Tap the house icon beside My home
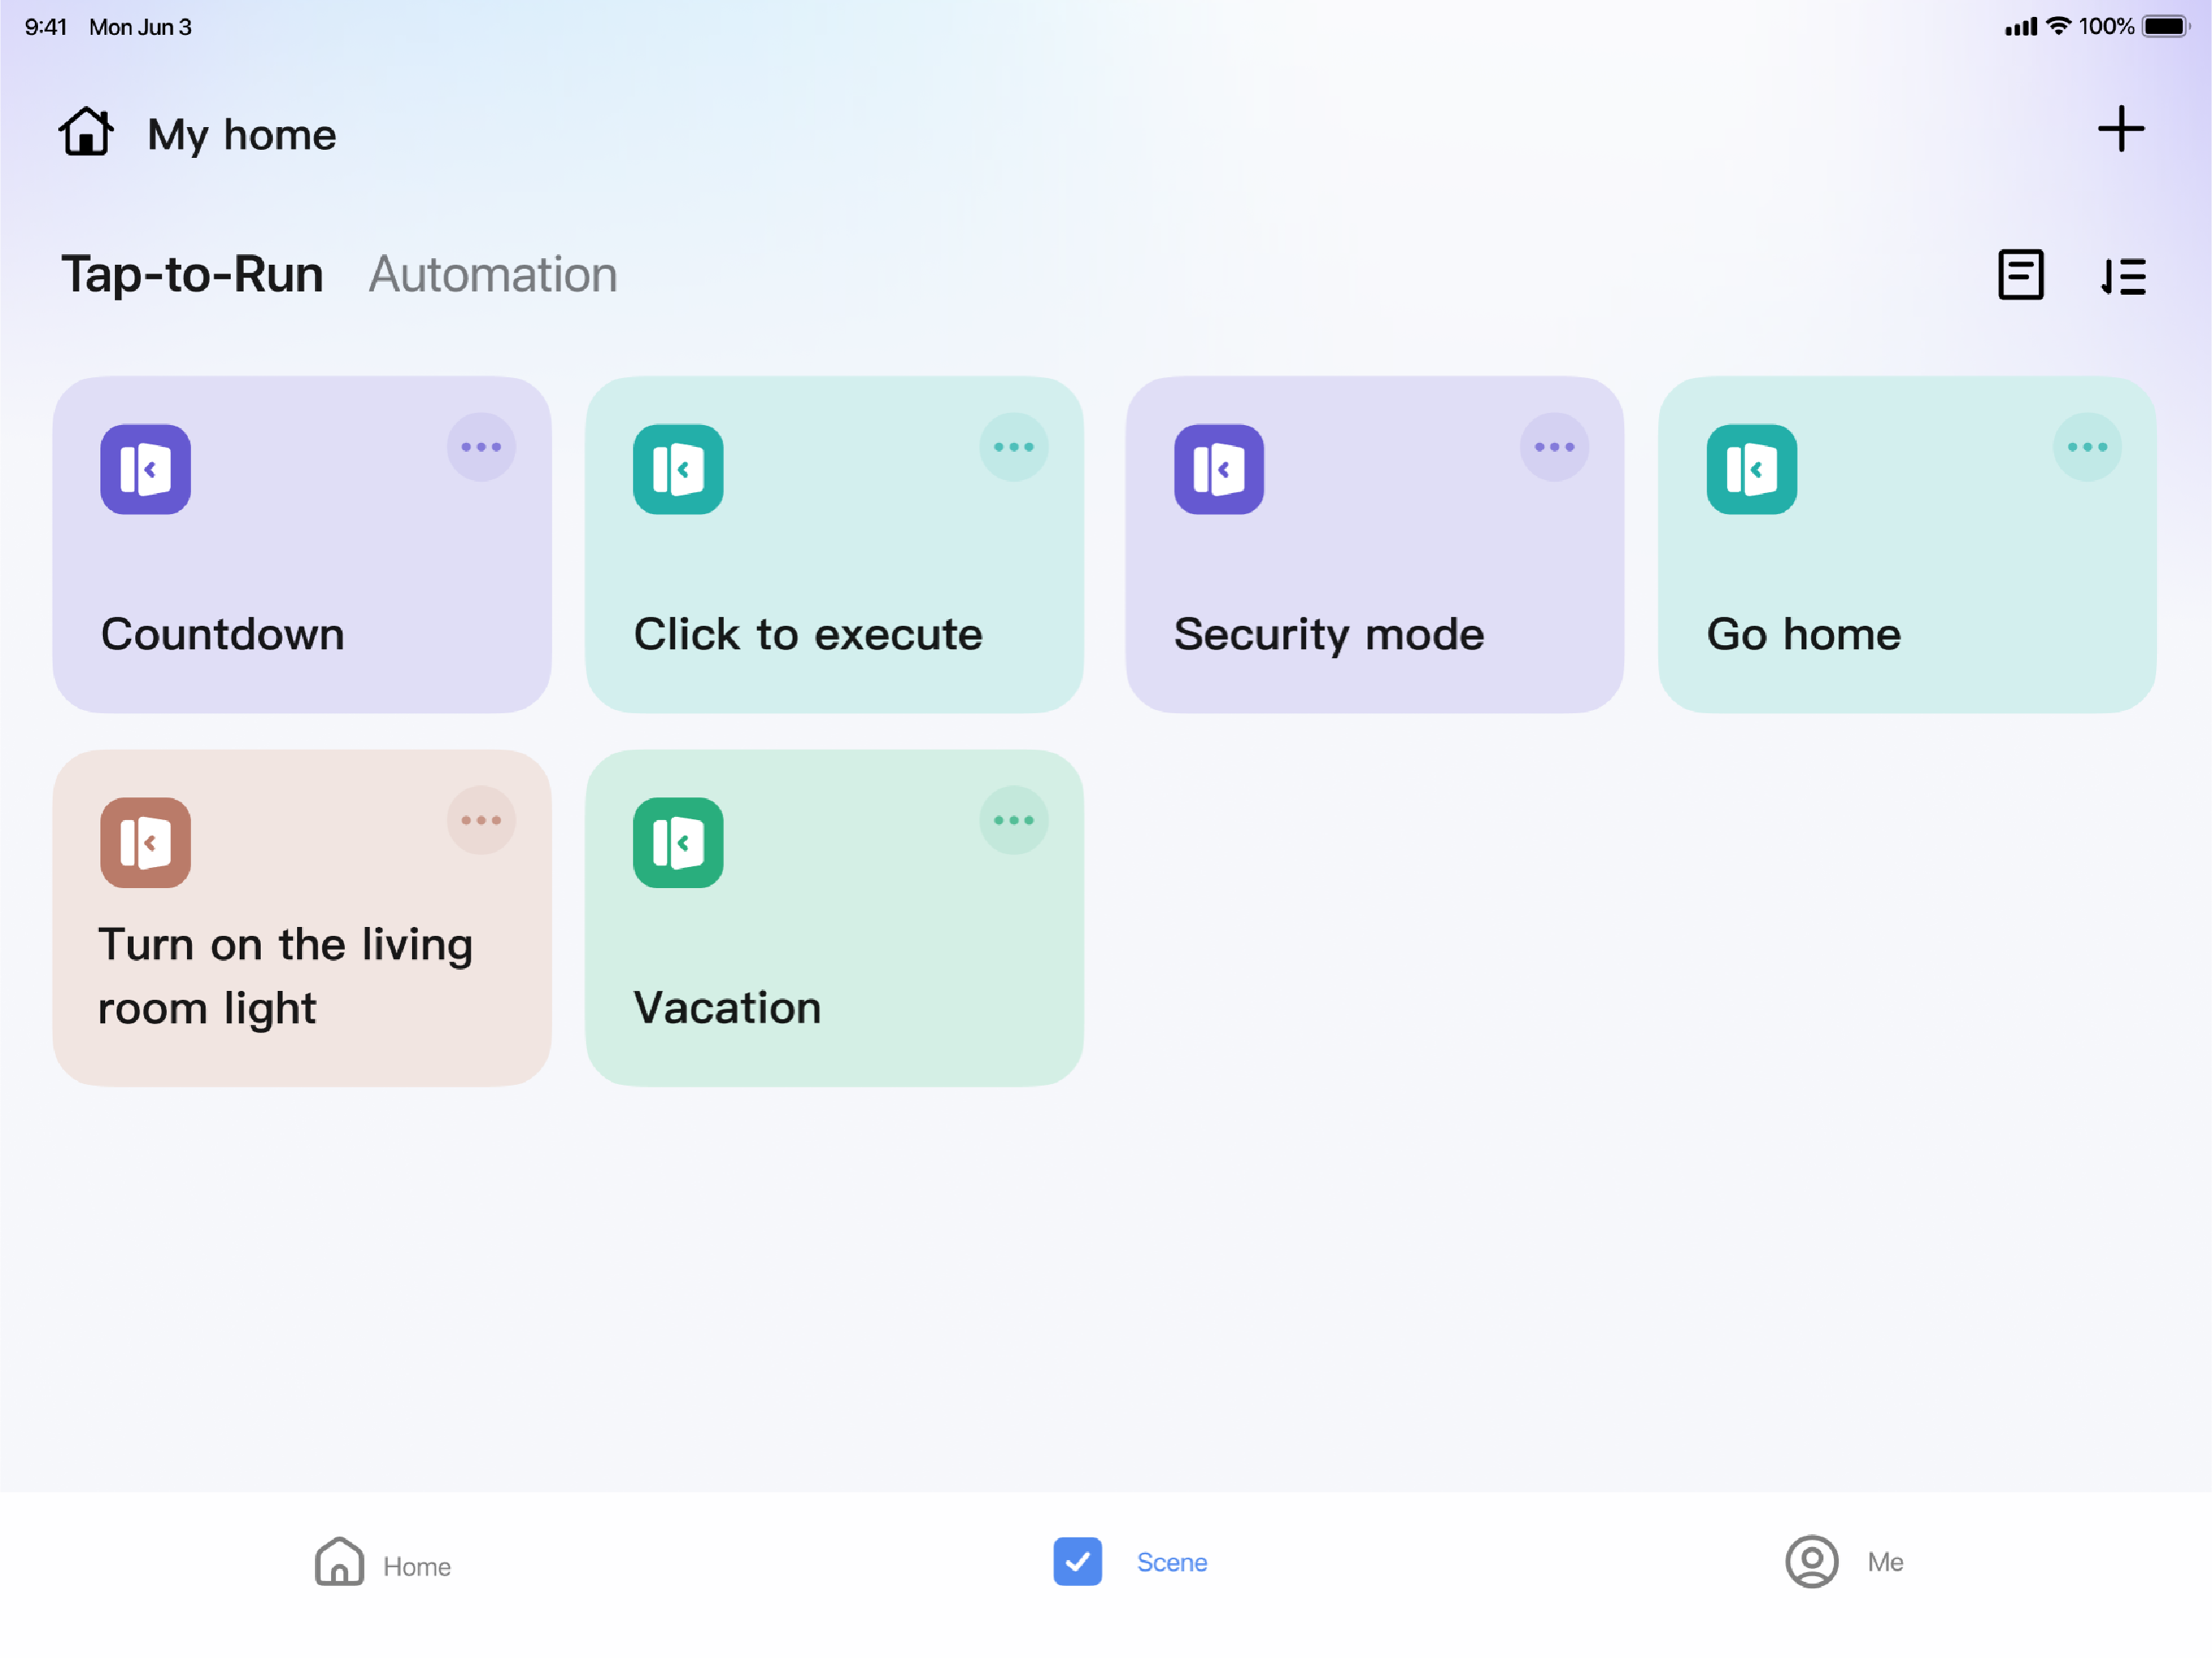This screenshot has width=2212, height=1658. point(86,131)
